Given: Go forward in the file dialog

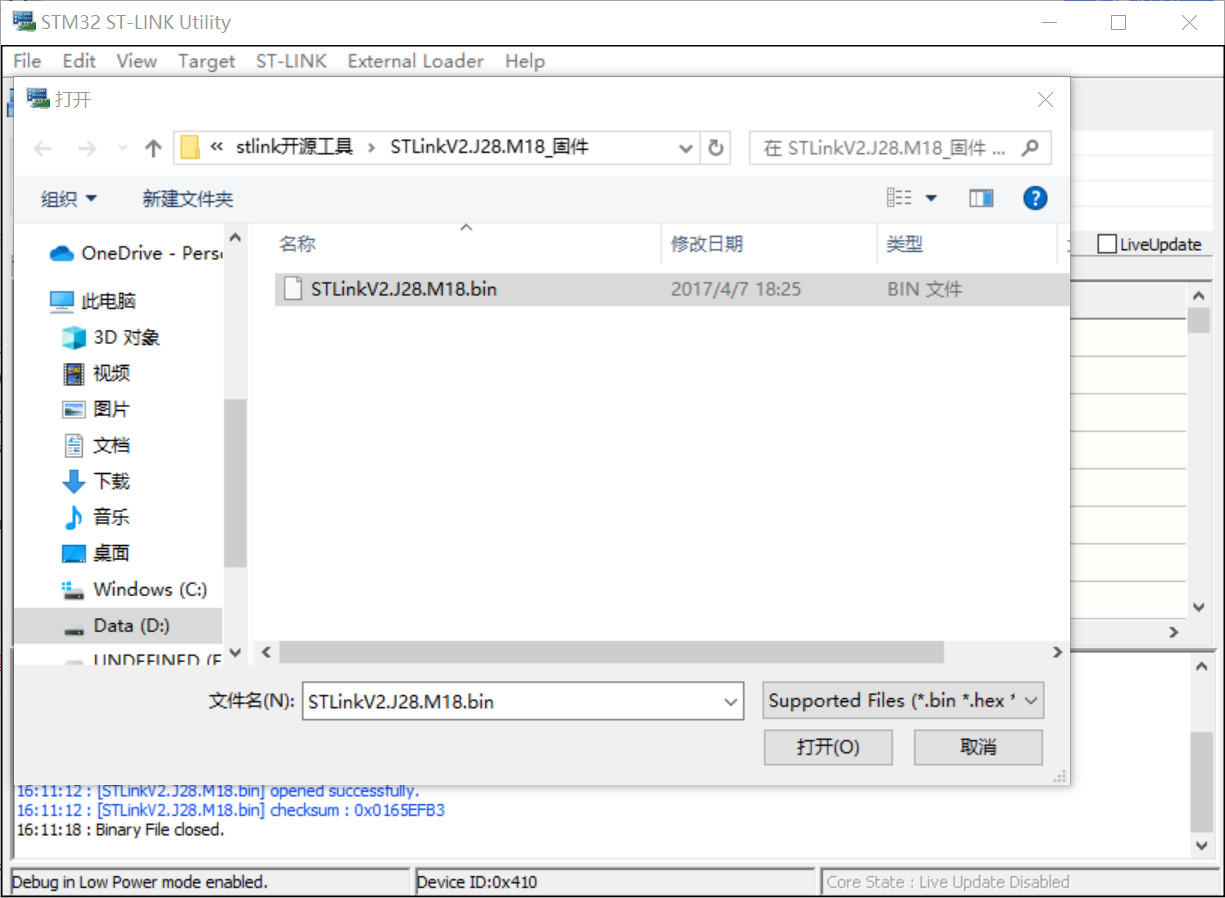Looking at the screenshot, I should coord(86,148).
